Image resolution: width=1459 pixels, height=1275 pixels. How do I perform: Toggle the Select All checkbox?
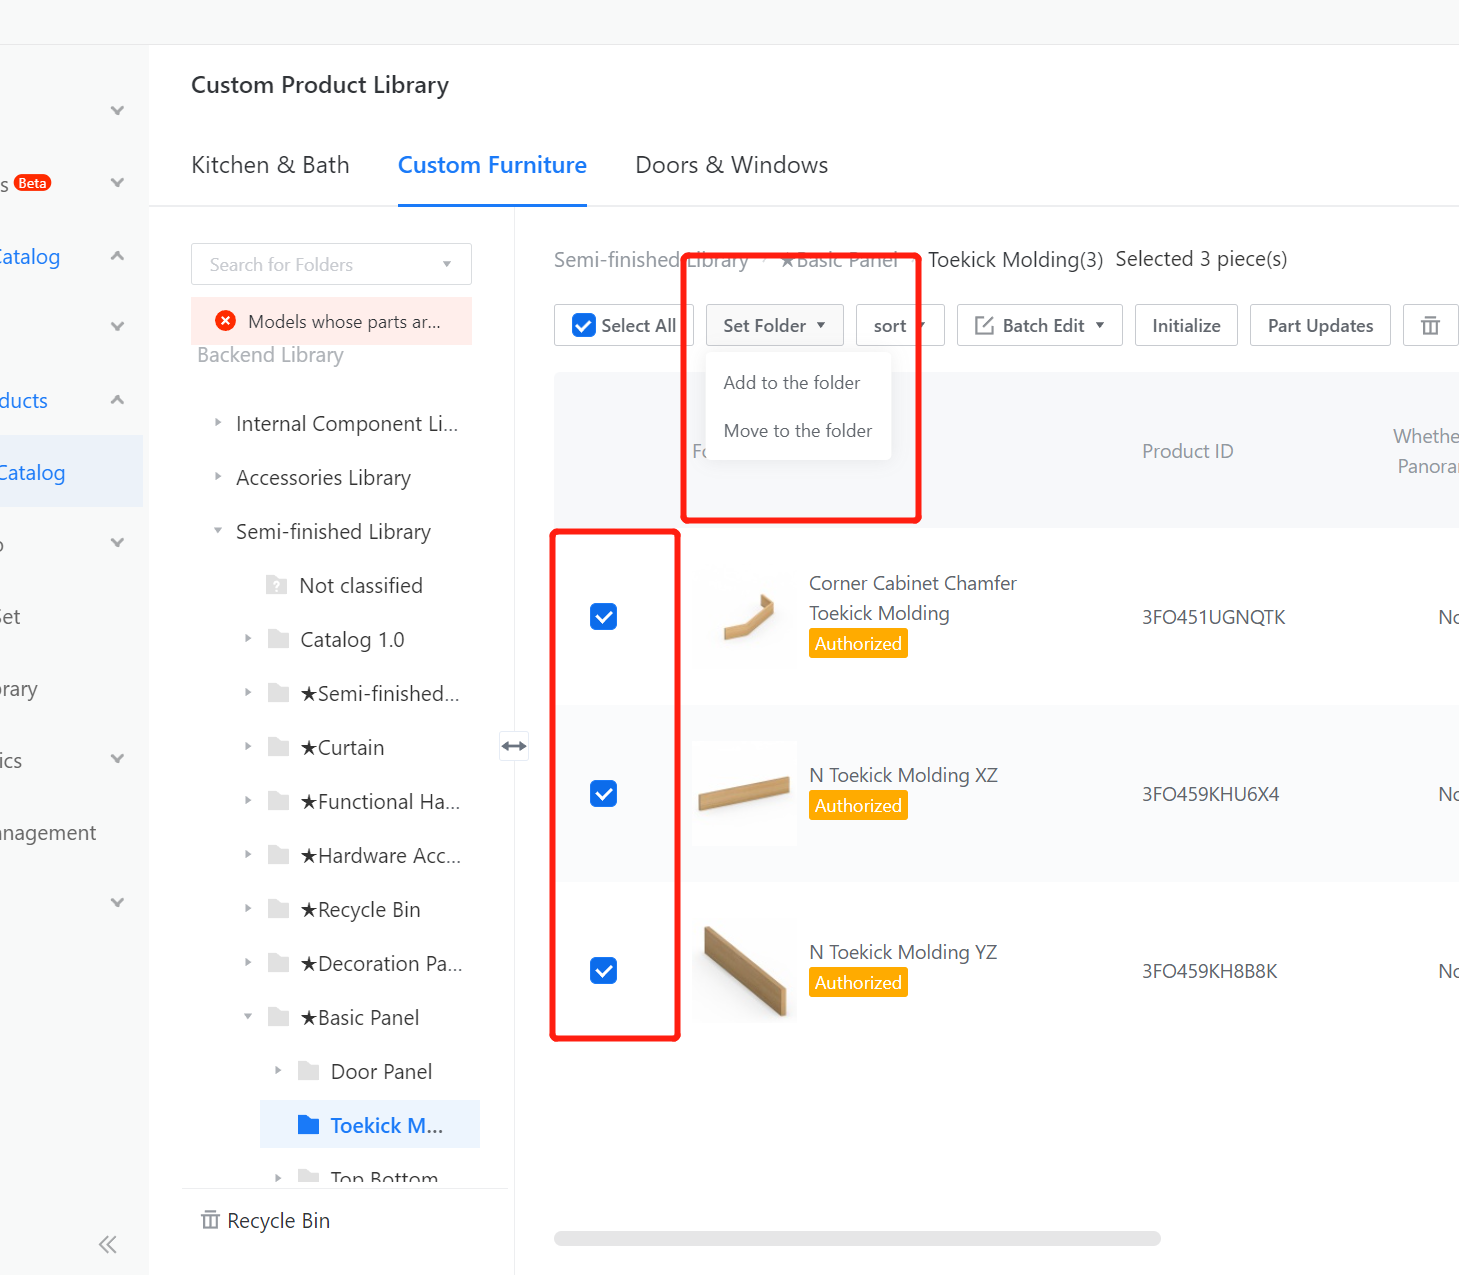[584, 326]
